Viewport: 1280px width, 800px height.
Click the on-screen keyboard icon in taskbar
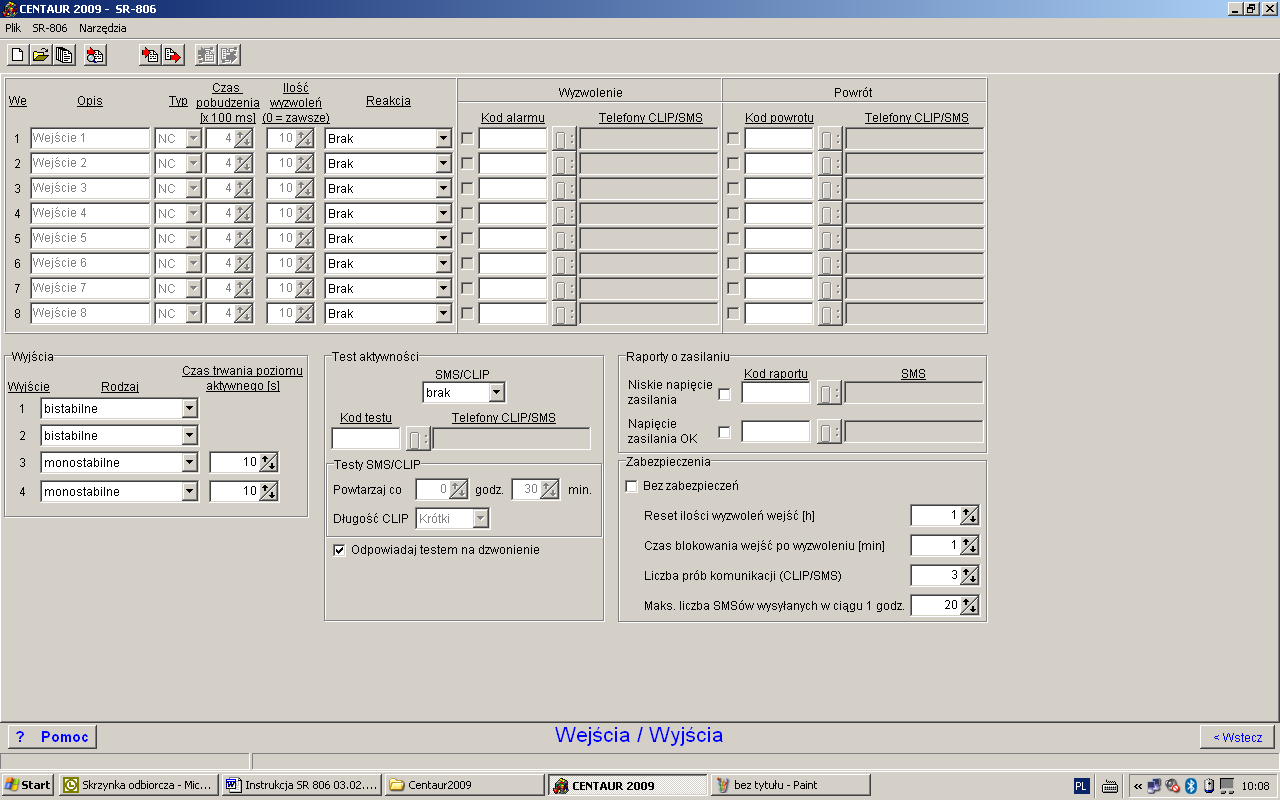click(1110, 786)
